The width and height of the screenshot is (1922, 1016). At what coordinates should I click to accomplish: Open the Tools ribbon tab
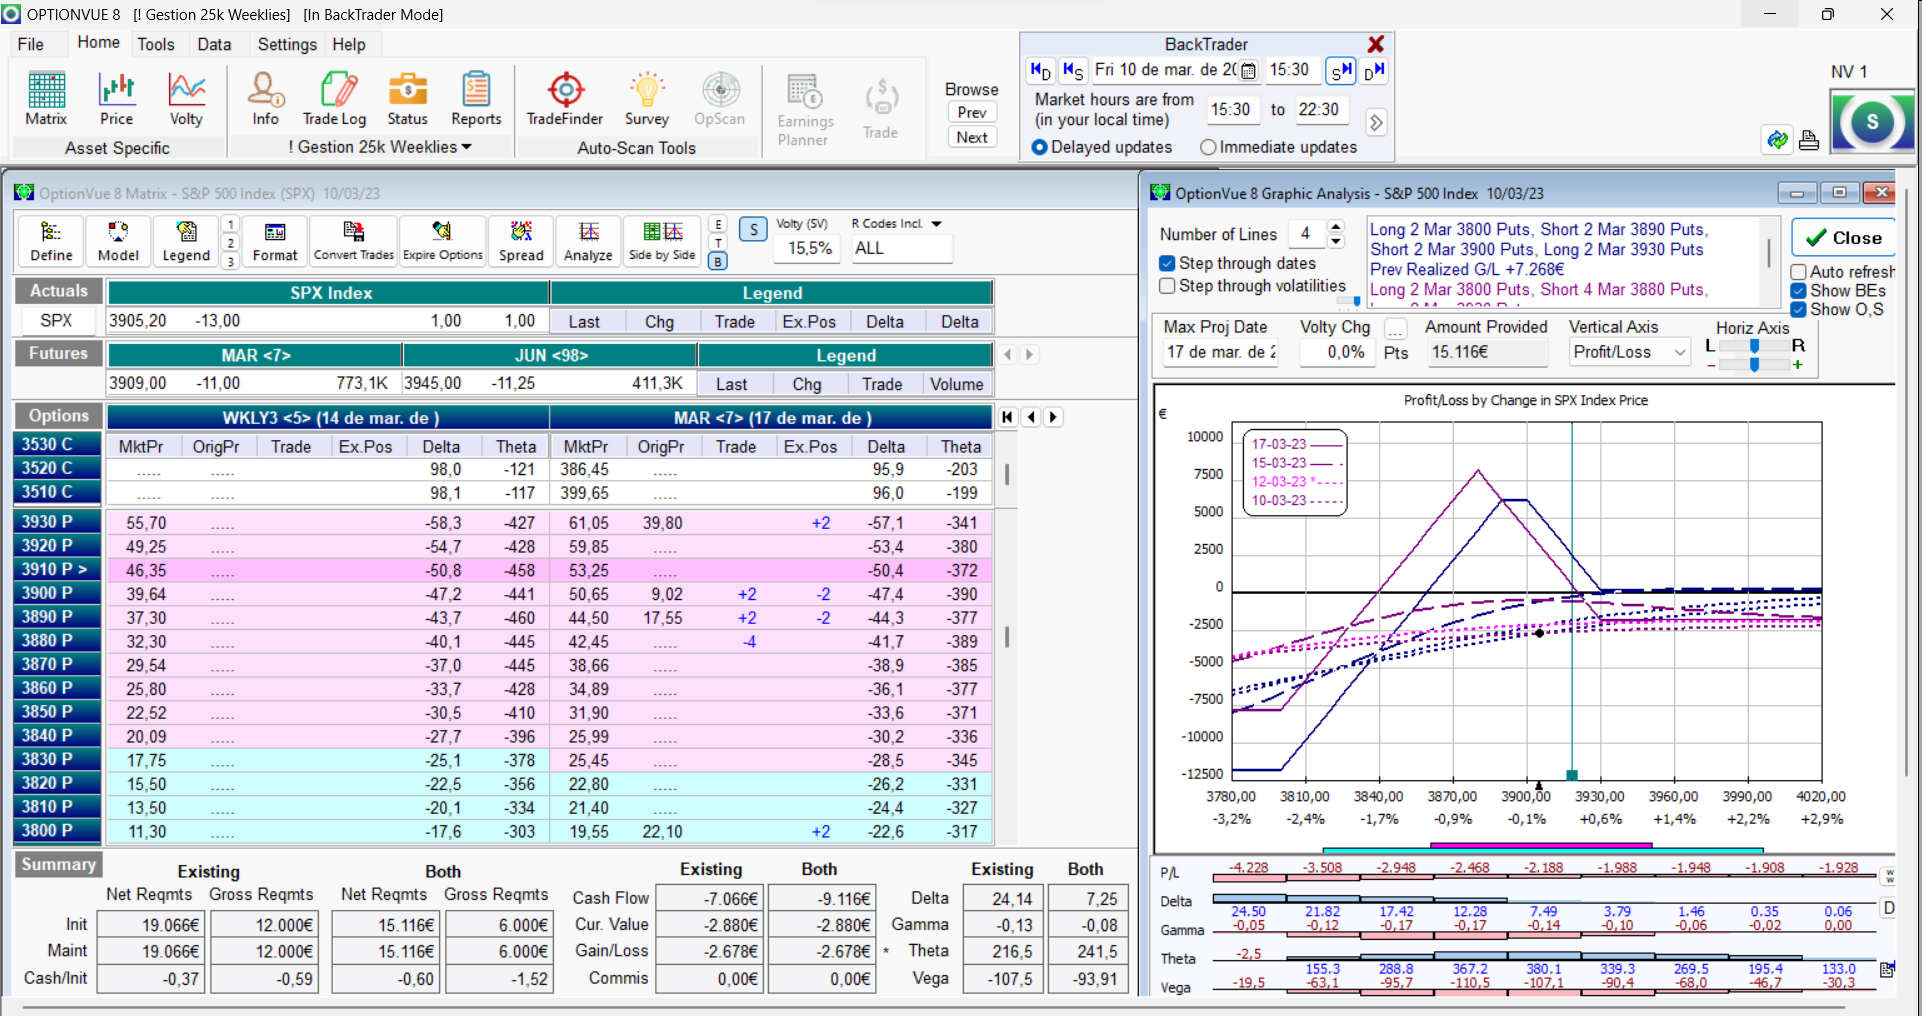[156, 44]
